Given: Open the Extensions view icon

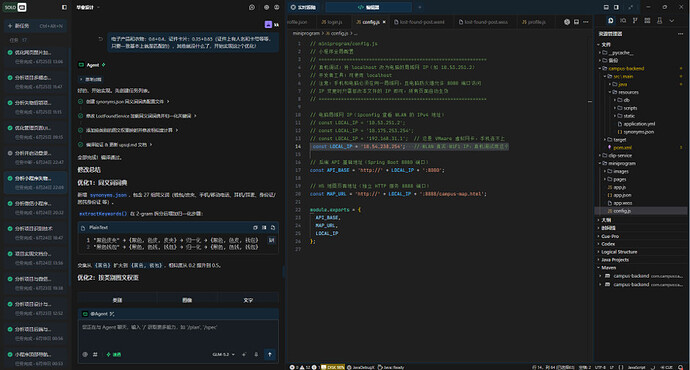Looking at the screenshot, I should tap(647, 21).
